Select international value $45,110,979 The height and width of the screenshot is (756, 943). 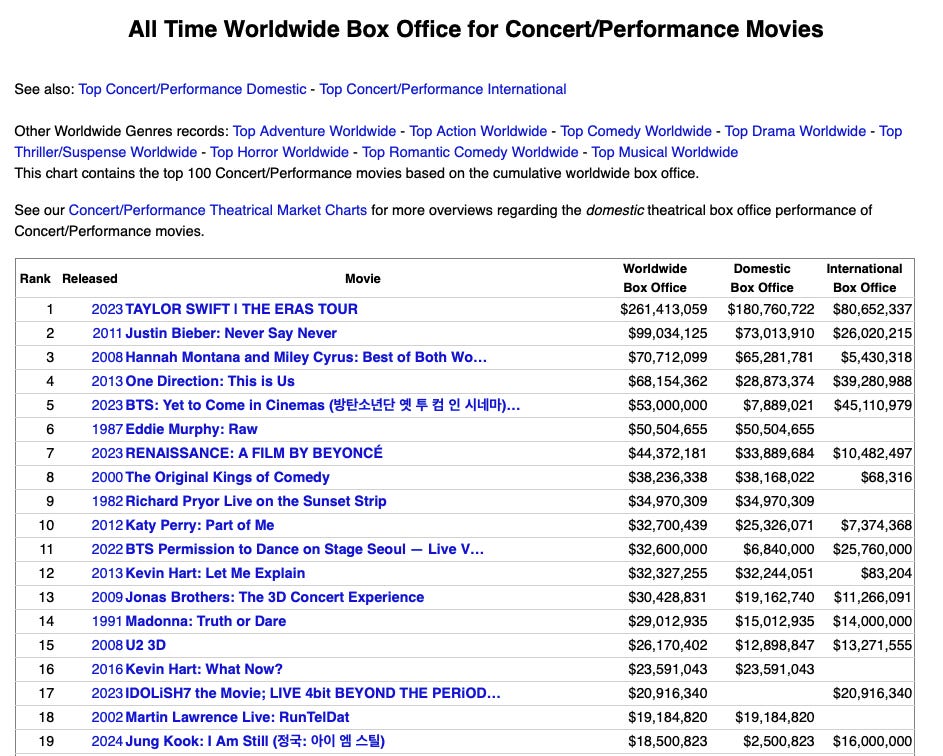coord(873,405)
